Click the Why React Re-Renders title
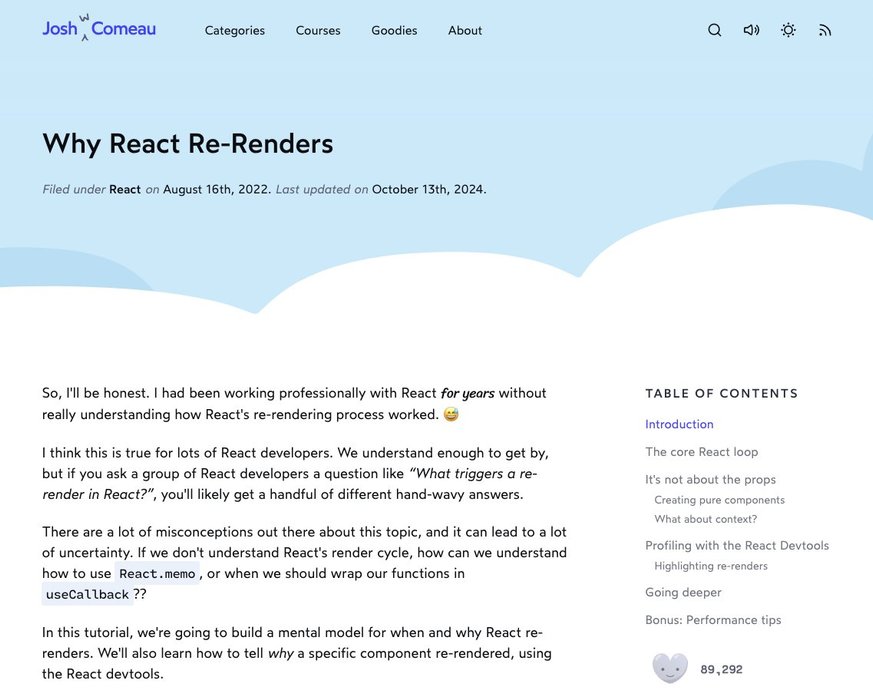This screenshot has height=700, width=873. pyautogui.click(x=188, y=144)
